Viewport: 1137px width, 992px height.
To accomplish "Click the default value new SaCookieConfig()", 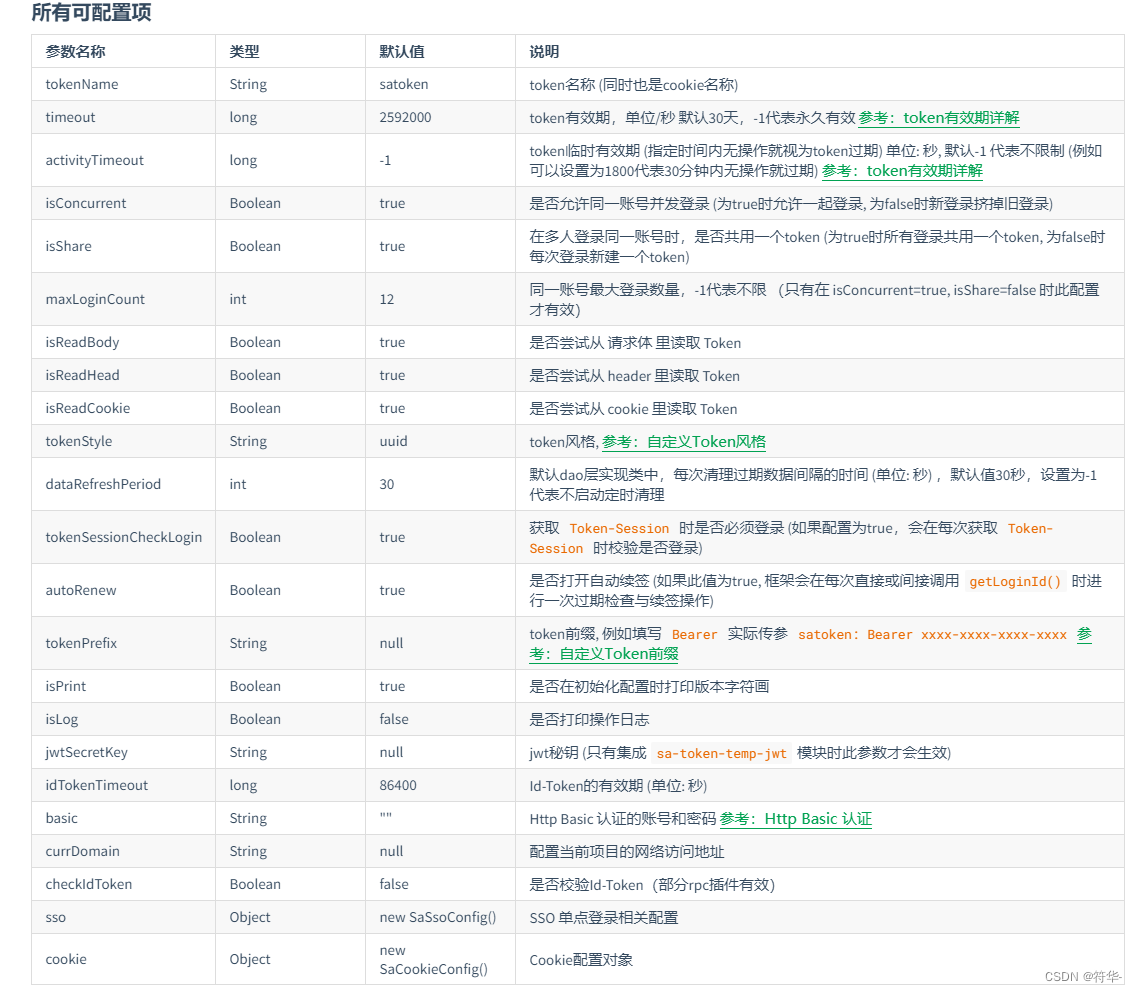I will [x=434, y=959].
